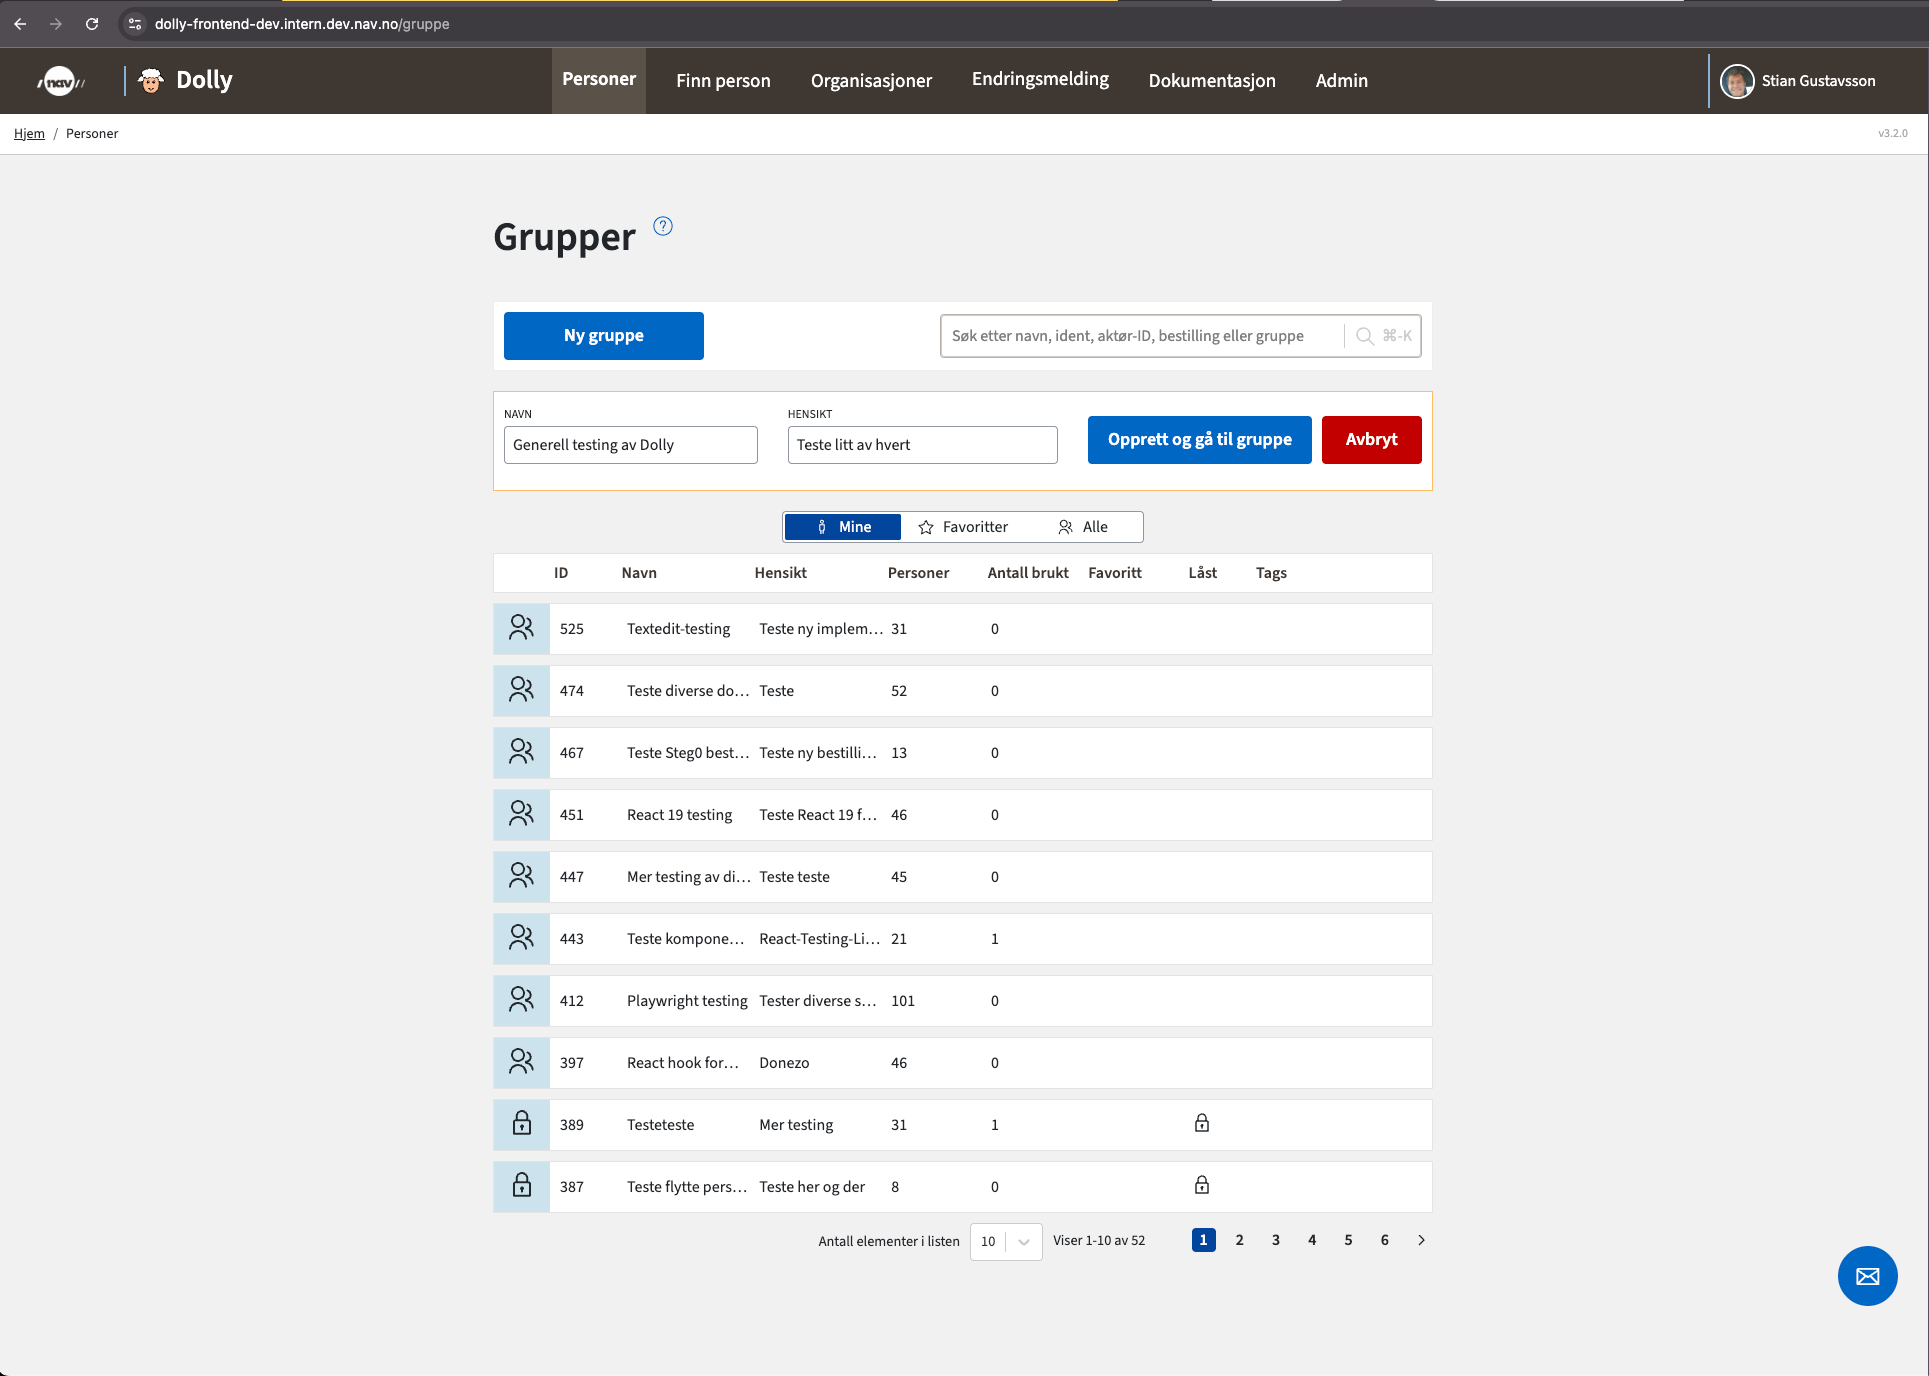Open pagination page 4
Screen dimensions: 1929x1376
(1312, 1240)
